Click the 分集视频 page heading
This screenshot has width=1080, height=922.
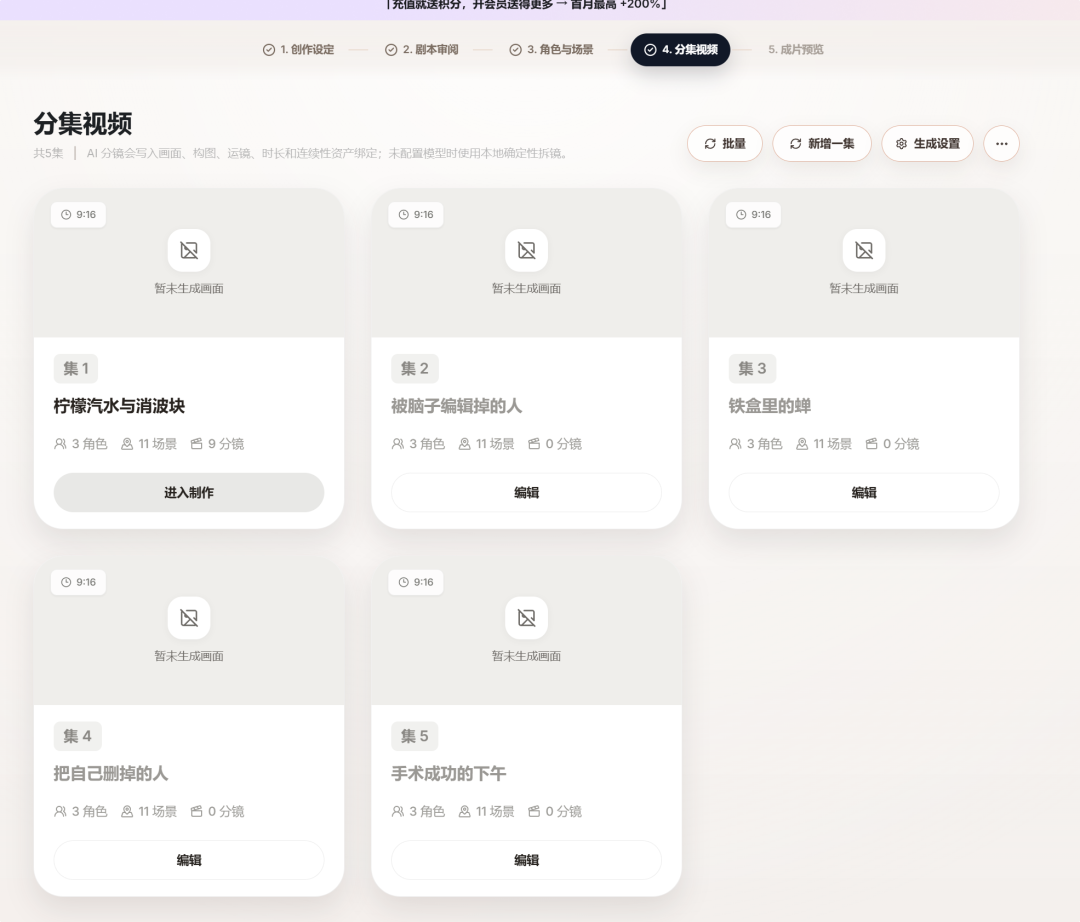83,124
